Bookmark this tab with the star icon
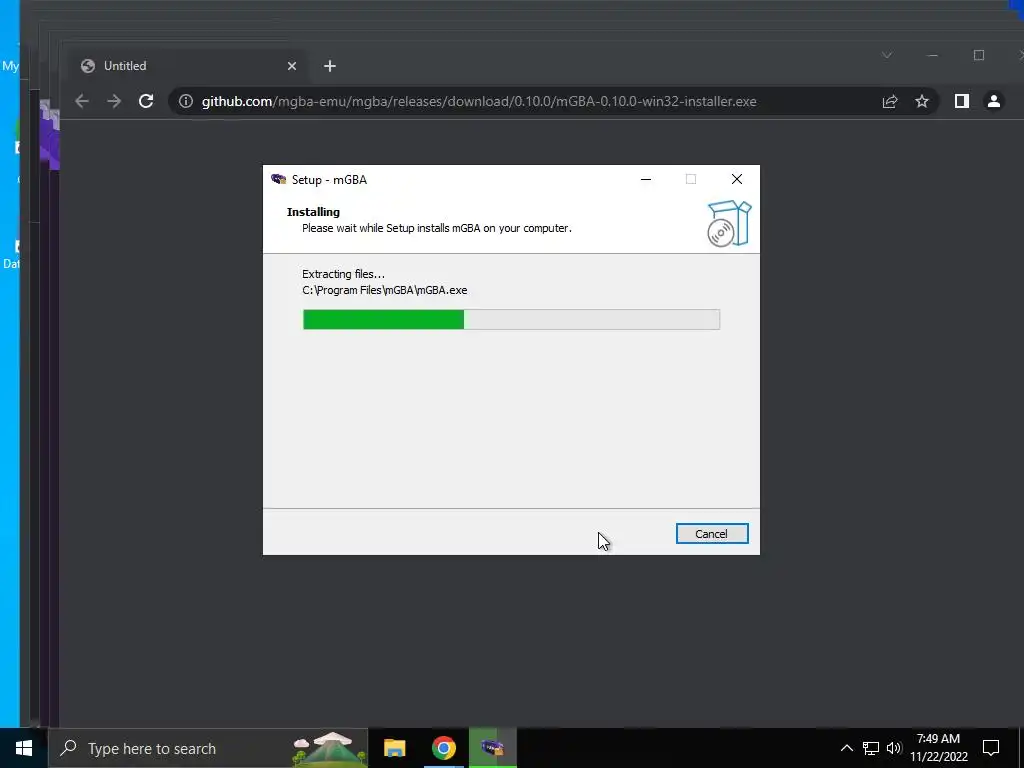Viewport: 1024px width, 768px height. [921, 101]
